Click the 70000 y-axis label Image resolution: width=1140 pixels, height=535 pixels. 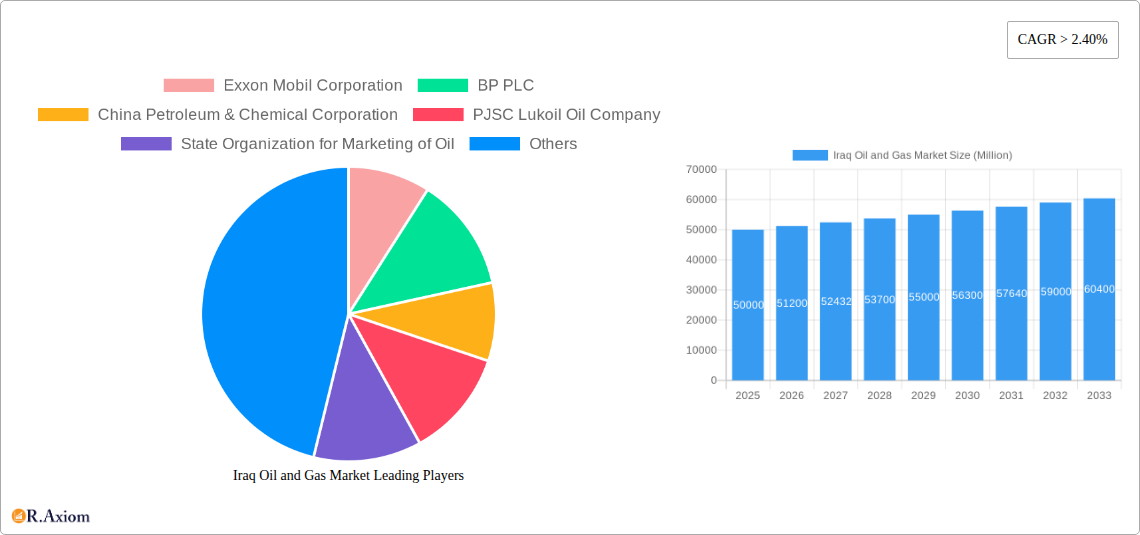(702, 169)
